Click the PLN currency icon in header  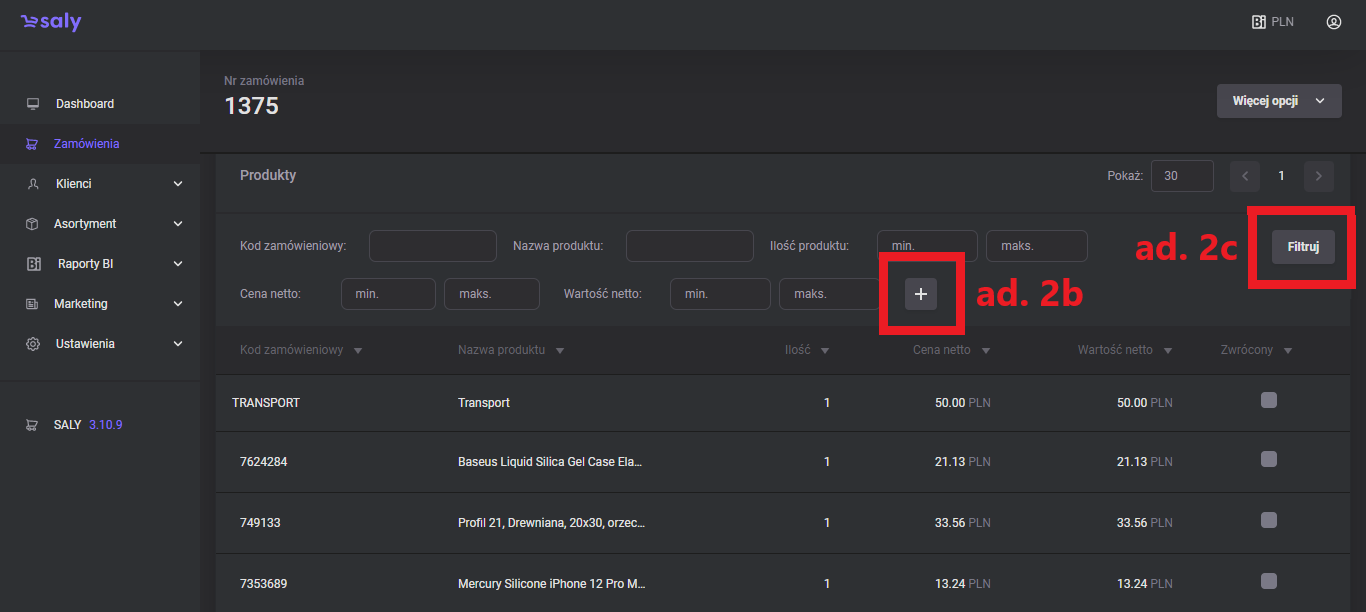tap(1259, 22)
